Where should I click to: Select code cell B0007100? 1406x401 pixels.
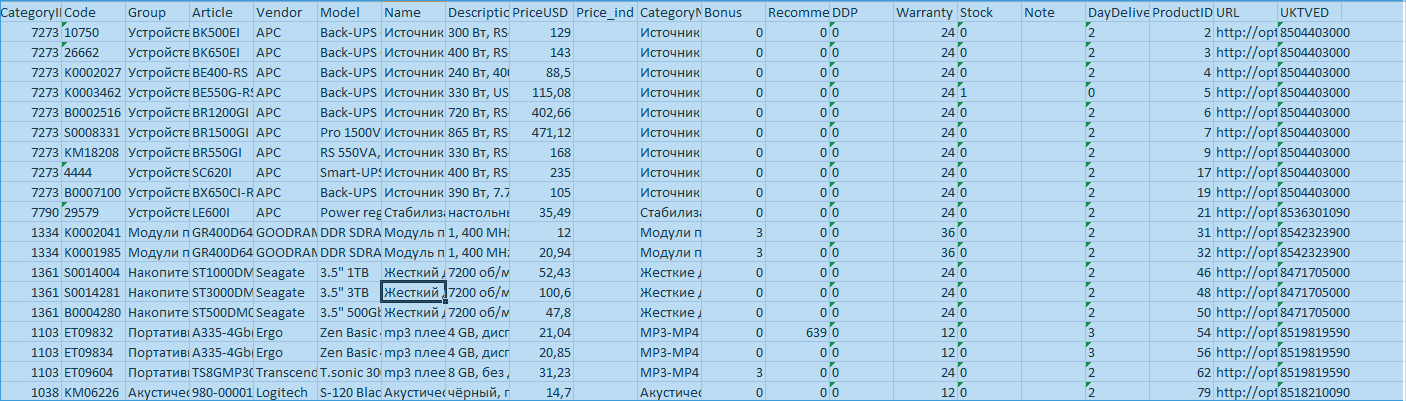pos(94,193)
